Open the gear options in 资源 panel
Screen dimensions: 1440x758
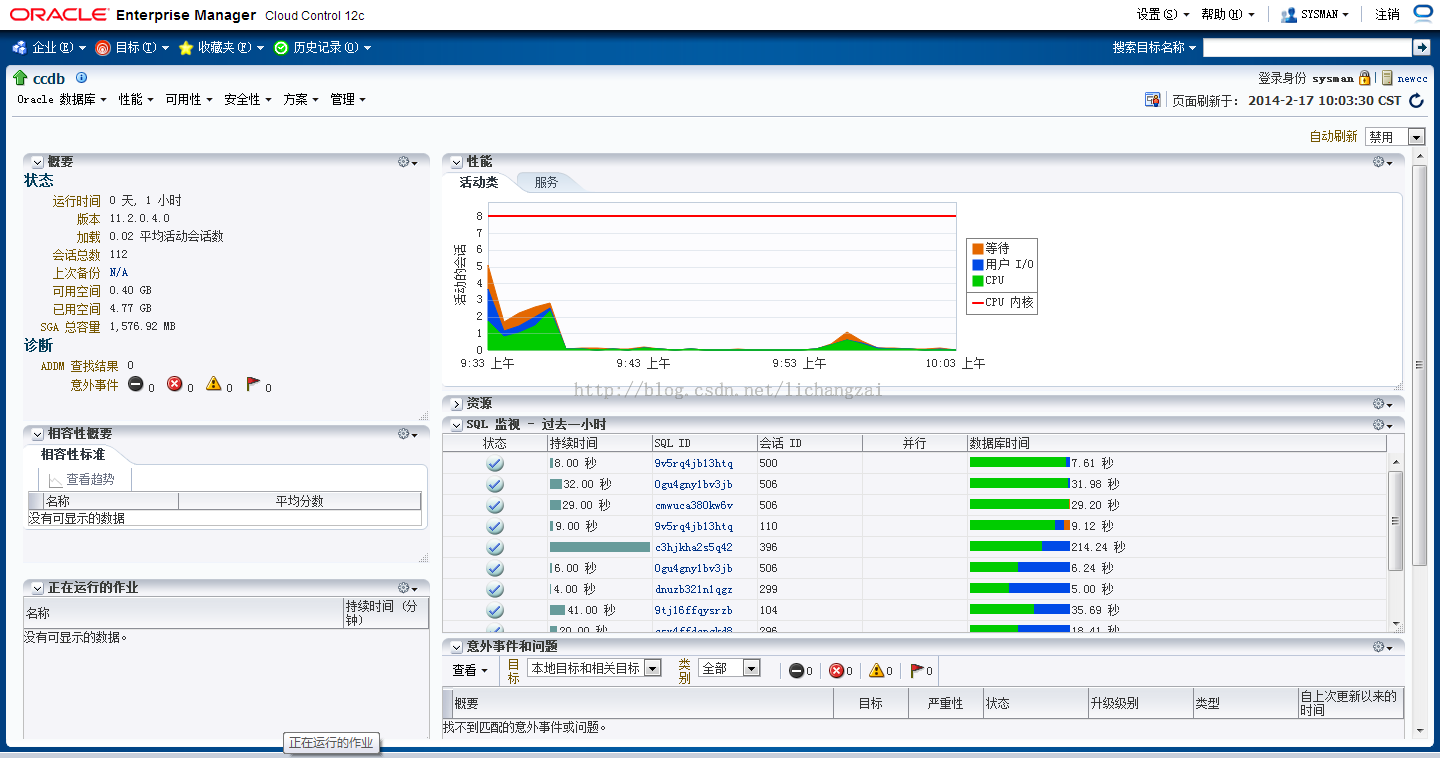tap(1383, 404)
